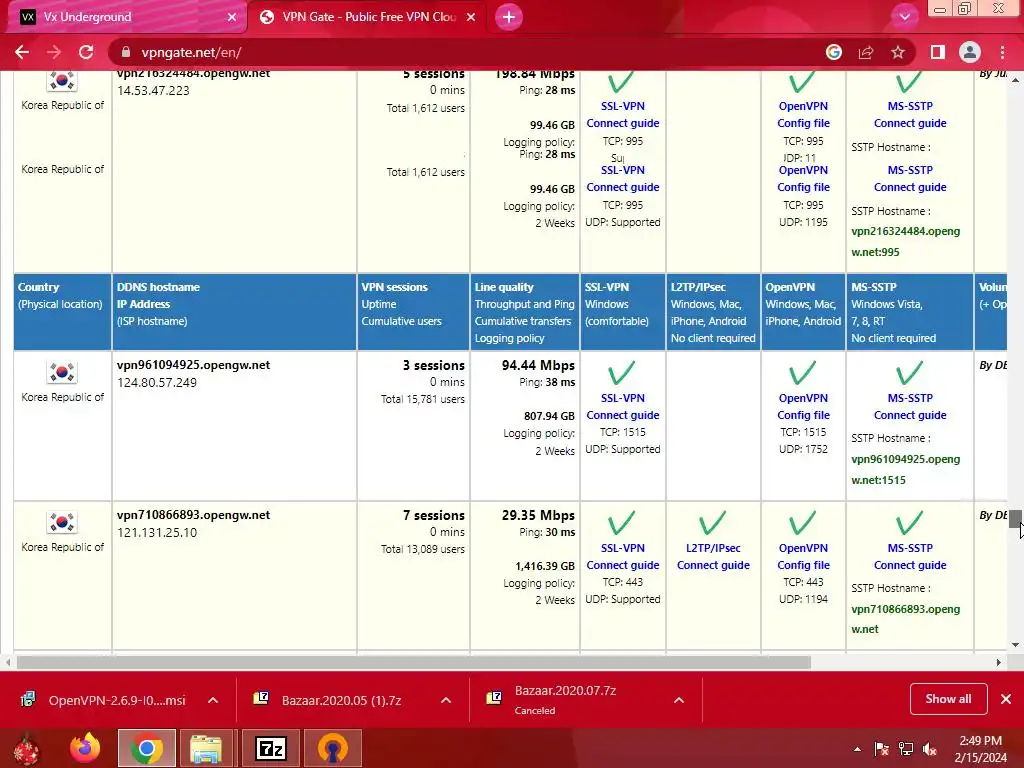
Task: Click the vertical scrollbar thumb
Action: tap(1015, 519)
